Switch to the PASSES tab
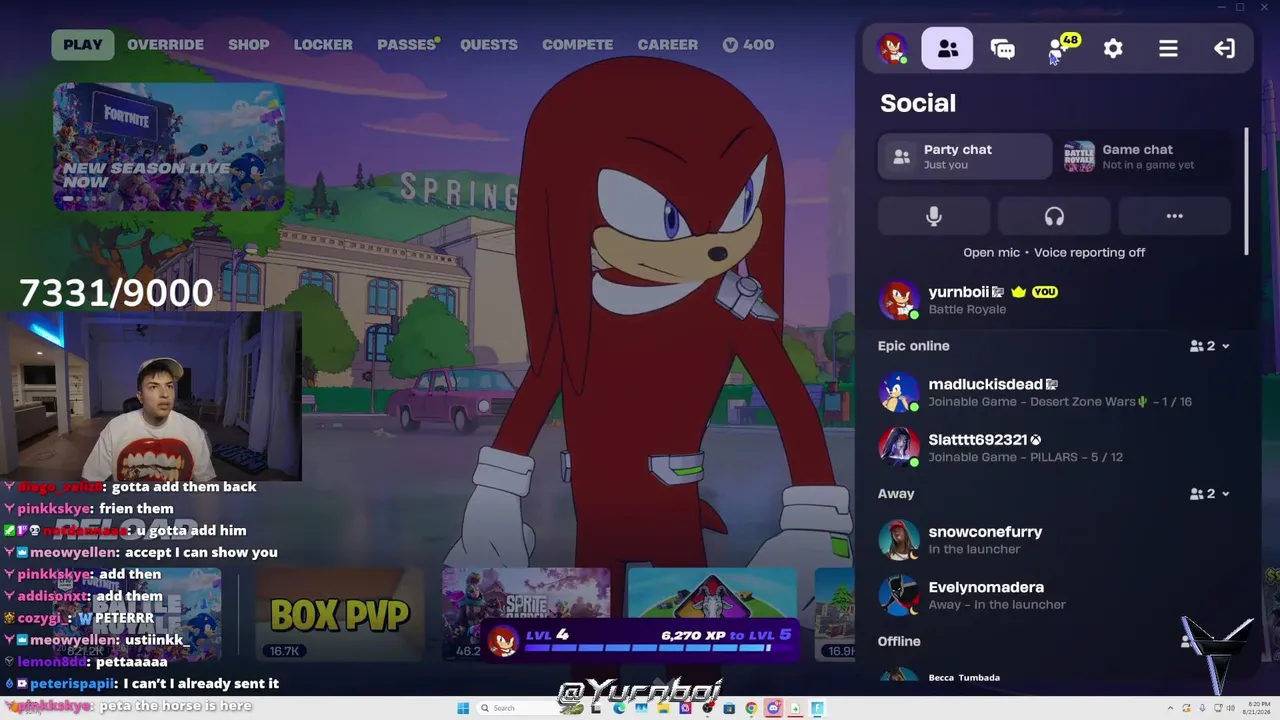The height and width of the screenshot is (720, 1280). coord(407,45)
